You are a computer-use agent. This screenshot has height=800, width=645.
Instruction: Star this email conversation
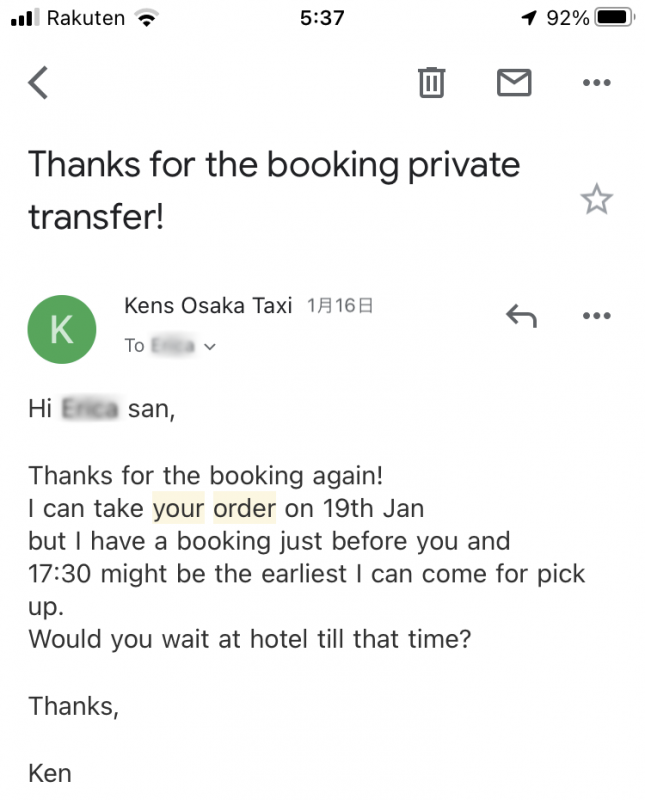click(596, 199)
